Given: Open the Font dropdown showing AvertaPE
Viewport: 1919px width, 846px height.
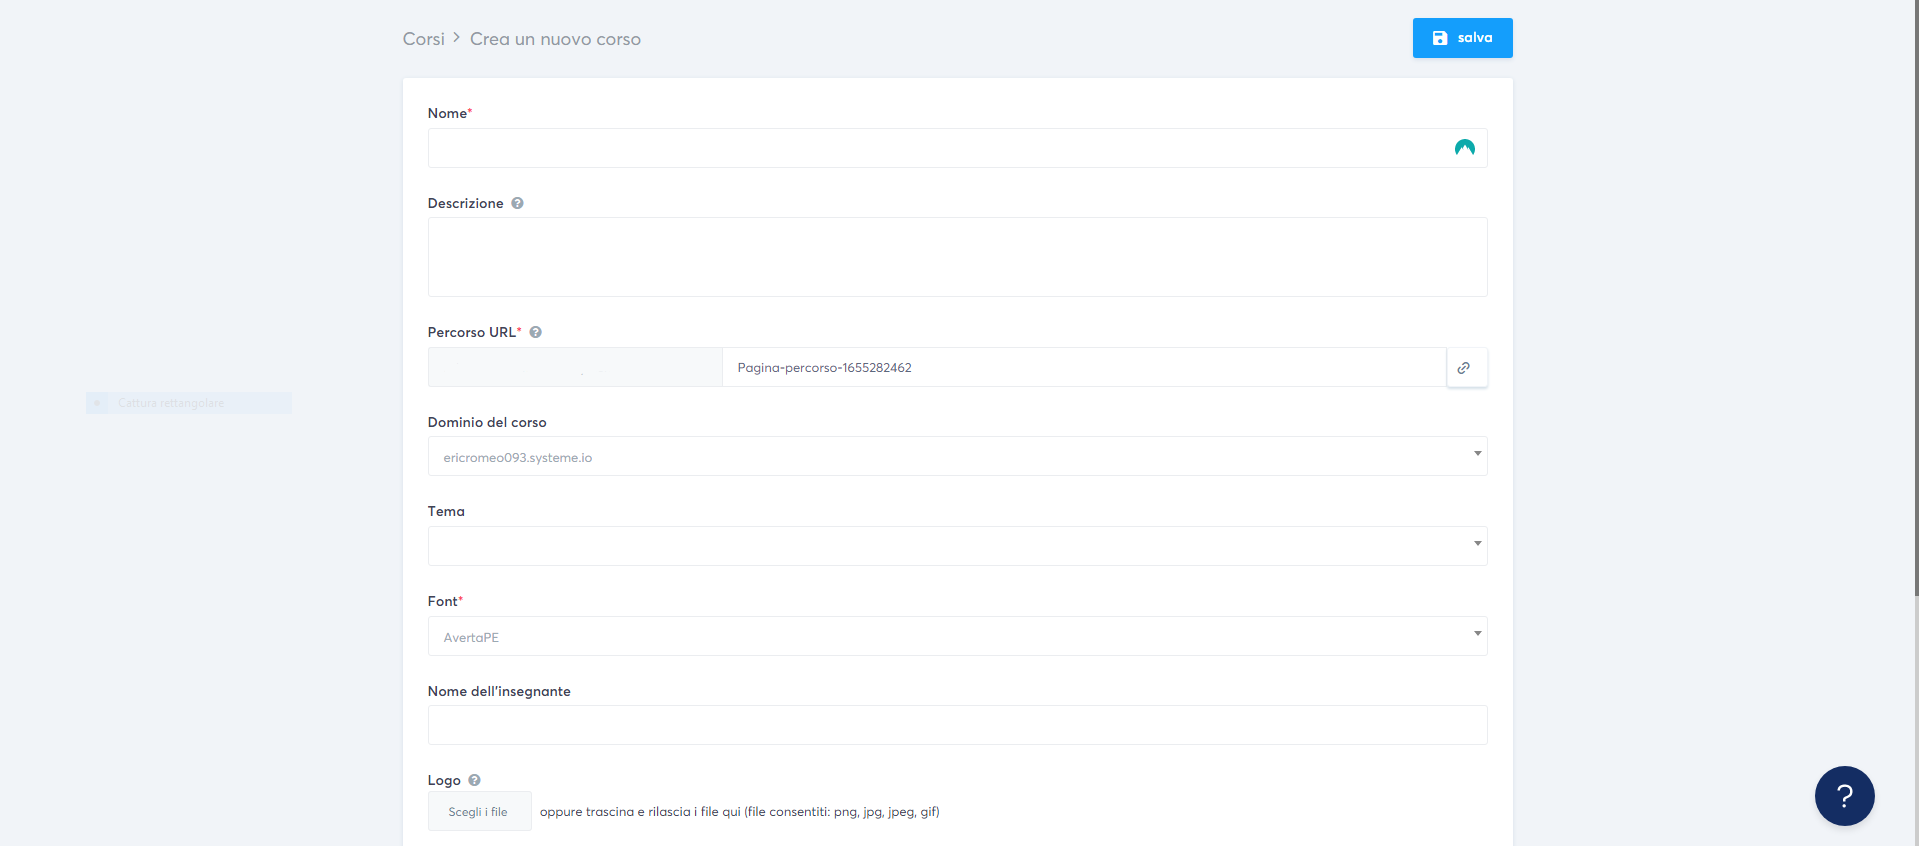Looking at the screenshot, I should point(956,636).
